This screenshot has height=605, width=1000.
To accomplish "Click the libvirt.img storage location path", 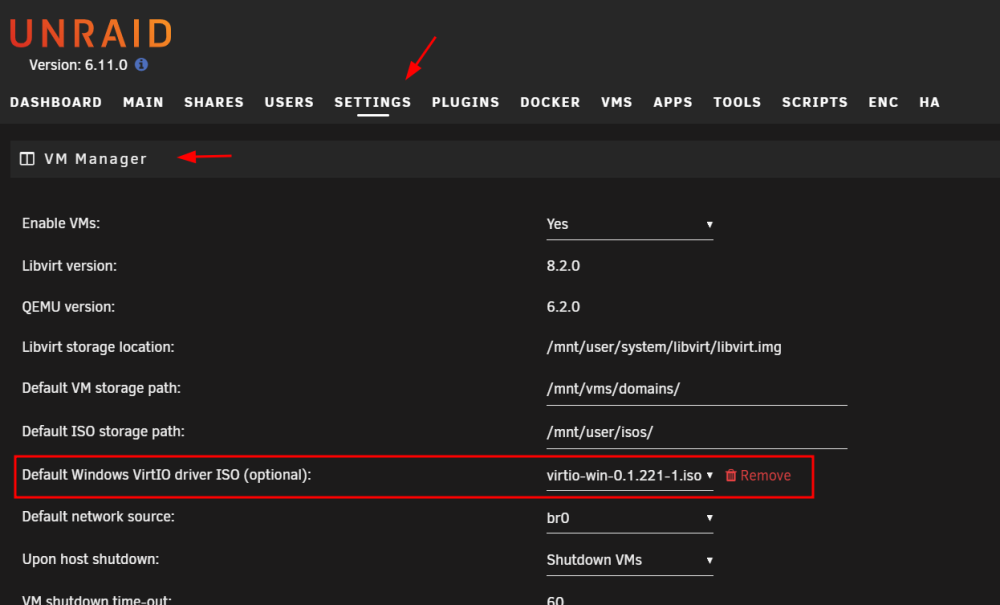I will tap(664, 347).
